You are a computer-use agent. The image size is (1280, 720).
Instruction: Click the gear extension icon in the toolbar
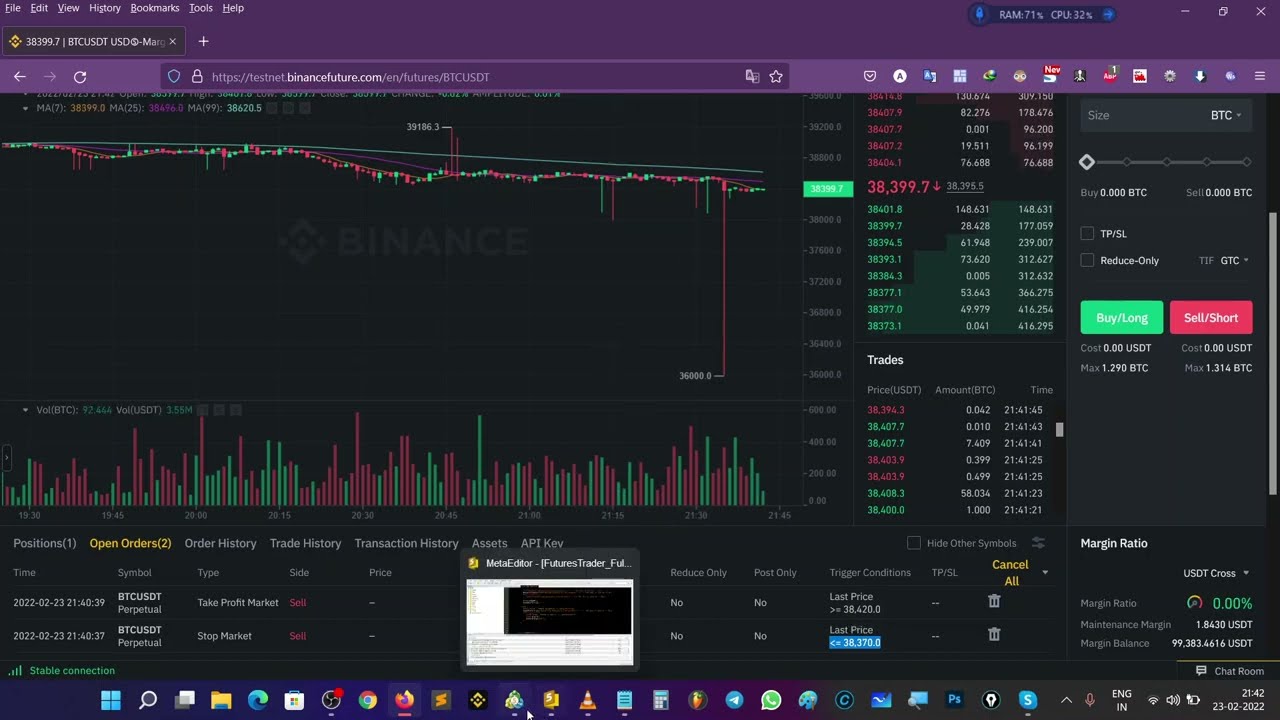(x=1170, y=76)
